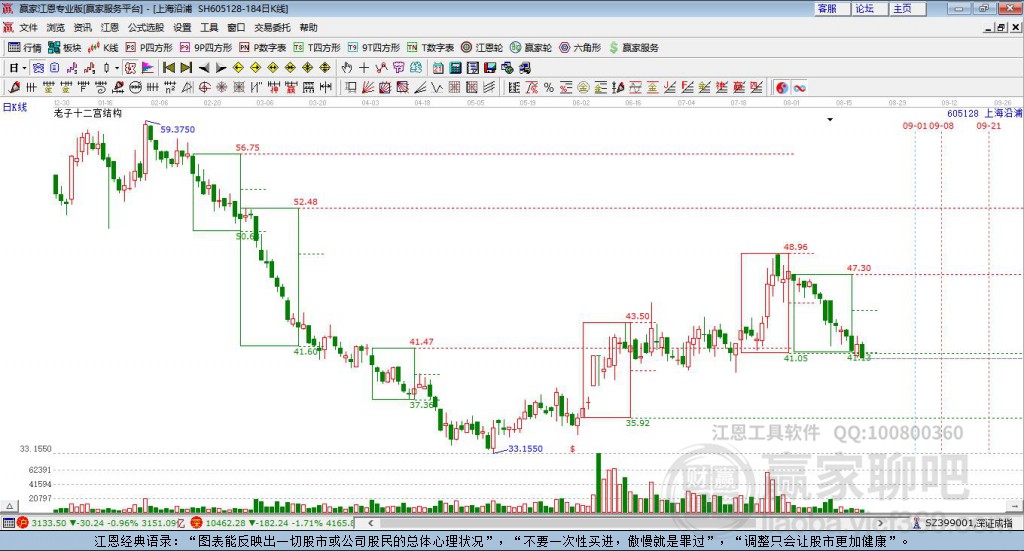Collapse volume panel with triangle button
Viewport: 1024px width, 551px height.
tap(9, 506)
